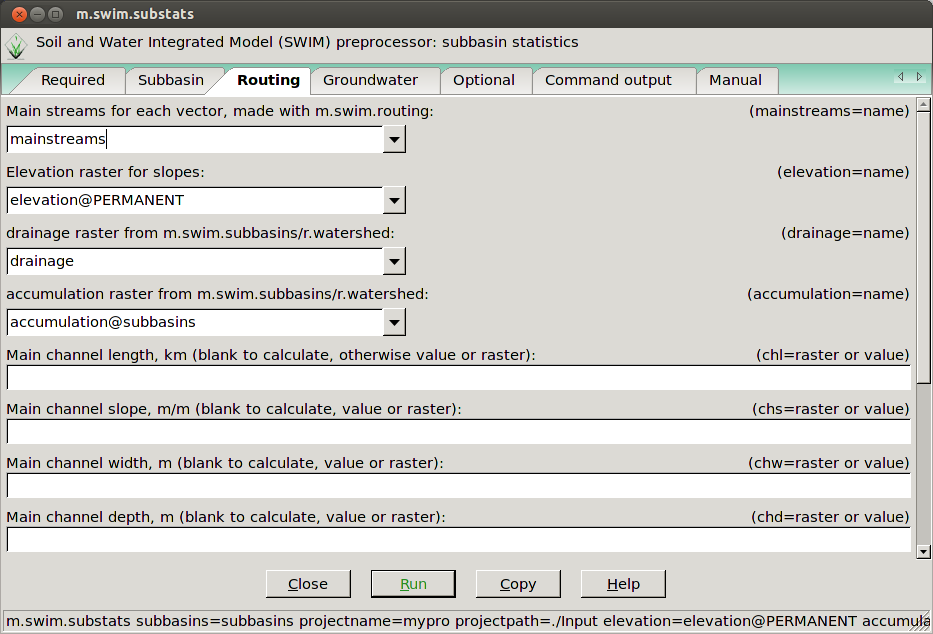This screenshot has width=933, height=634.
Task: Click the vertical scrollbar thumb
Action: [x=923, y=245]
